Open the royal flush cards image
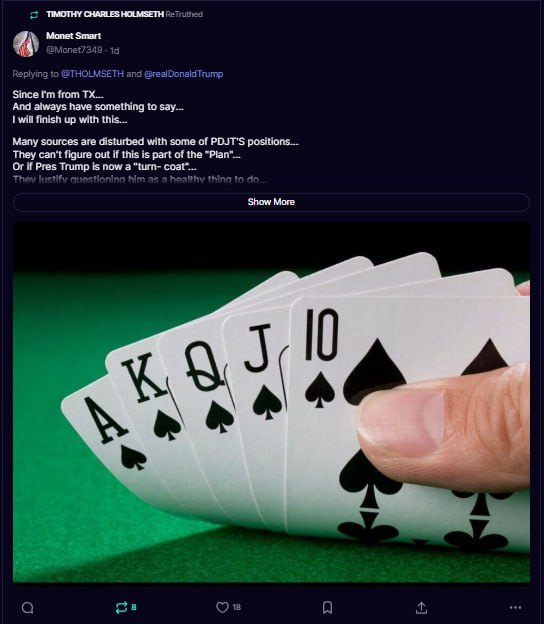This screenshot has width=544, height=624. [271, 402]
